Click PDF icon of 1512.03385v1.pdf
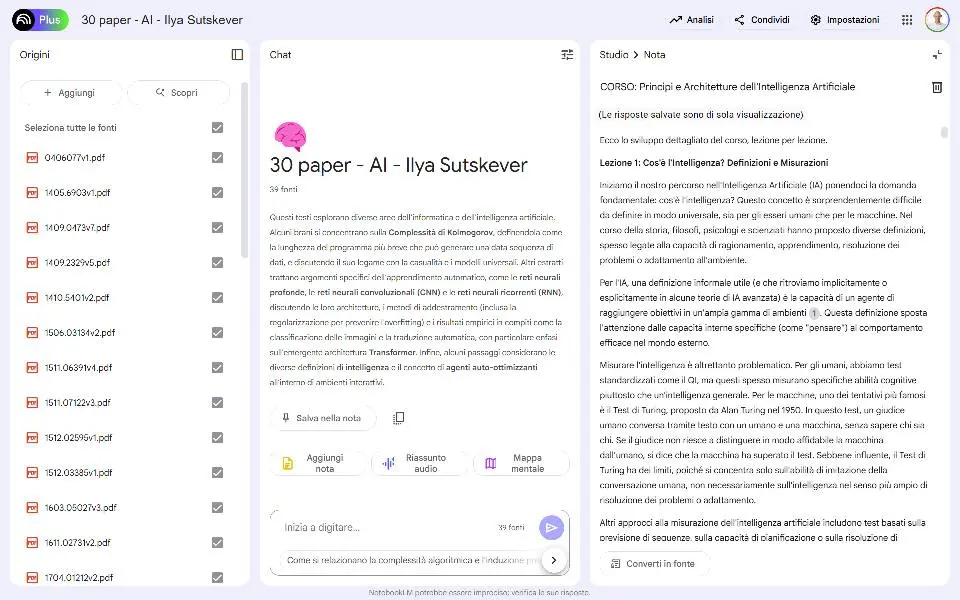Screen dimensions: 960x600 [x=32, y=472]
